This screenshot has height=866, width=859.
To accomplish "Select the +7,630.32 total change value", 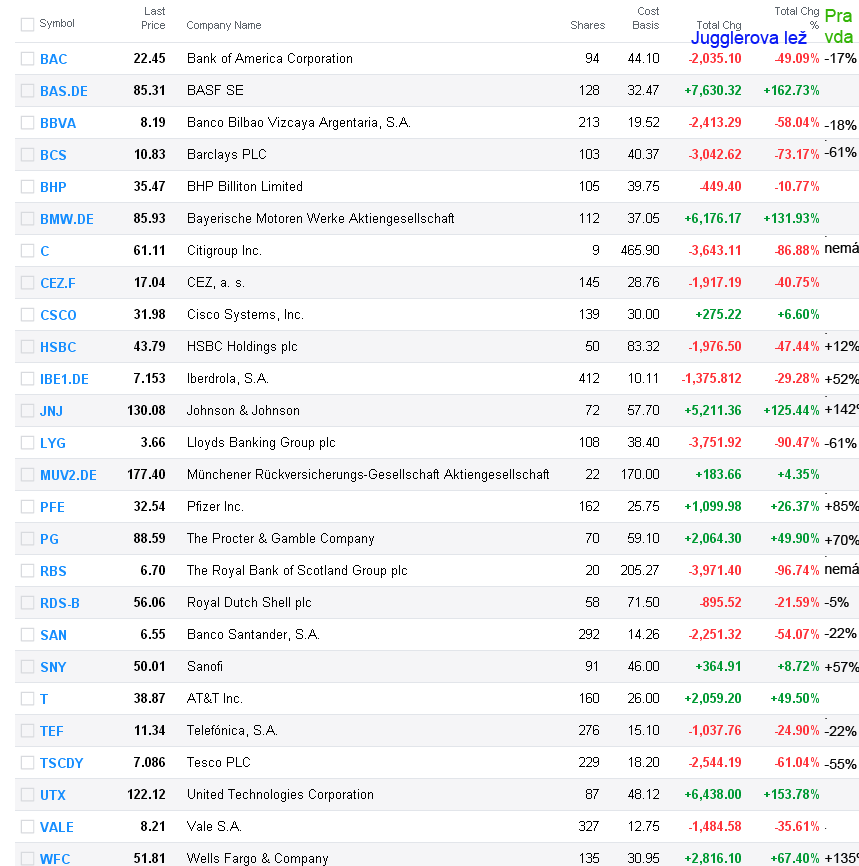I will coord(713,91).
